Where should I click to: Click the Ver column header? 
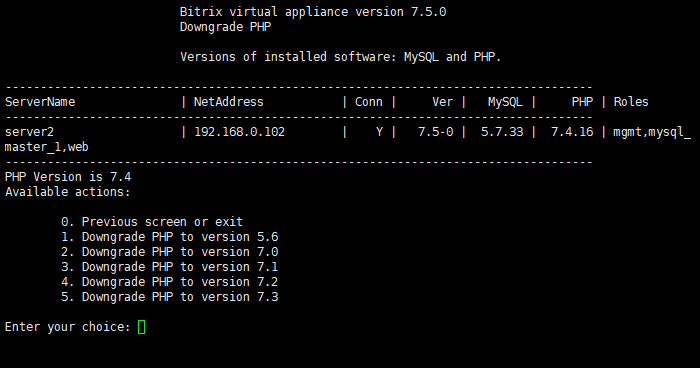pyautogui.click(x=442, y=102)
